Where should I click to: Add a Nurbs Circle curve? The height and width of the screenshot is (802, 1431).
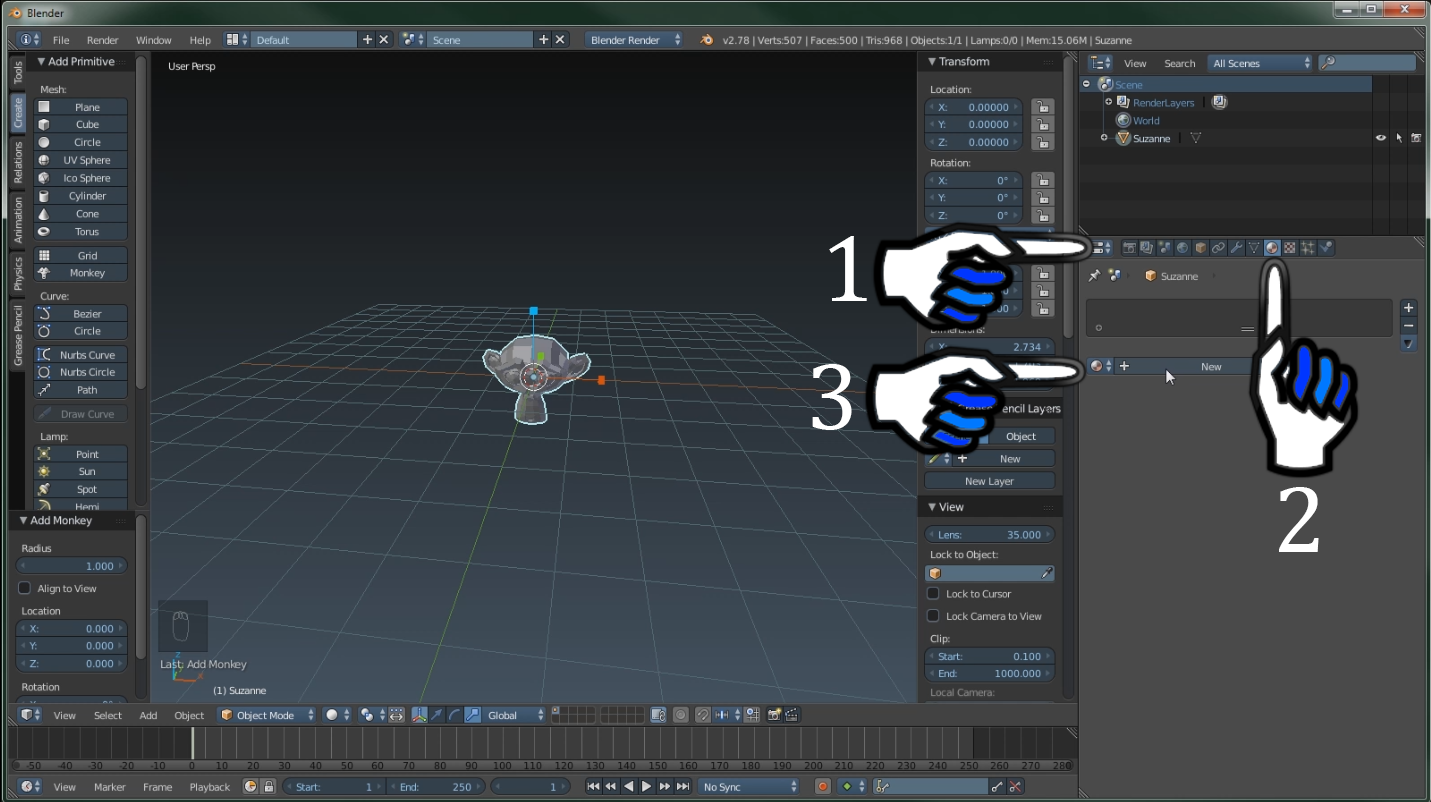click(81, 372)
